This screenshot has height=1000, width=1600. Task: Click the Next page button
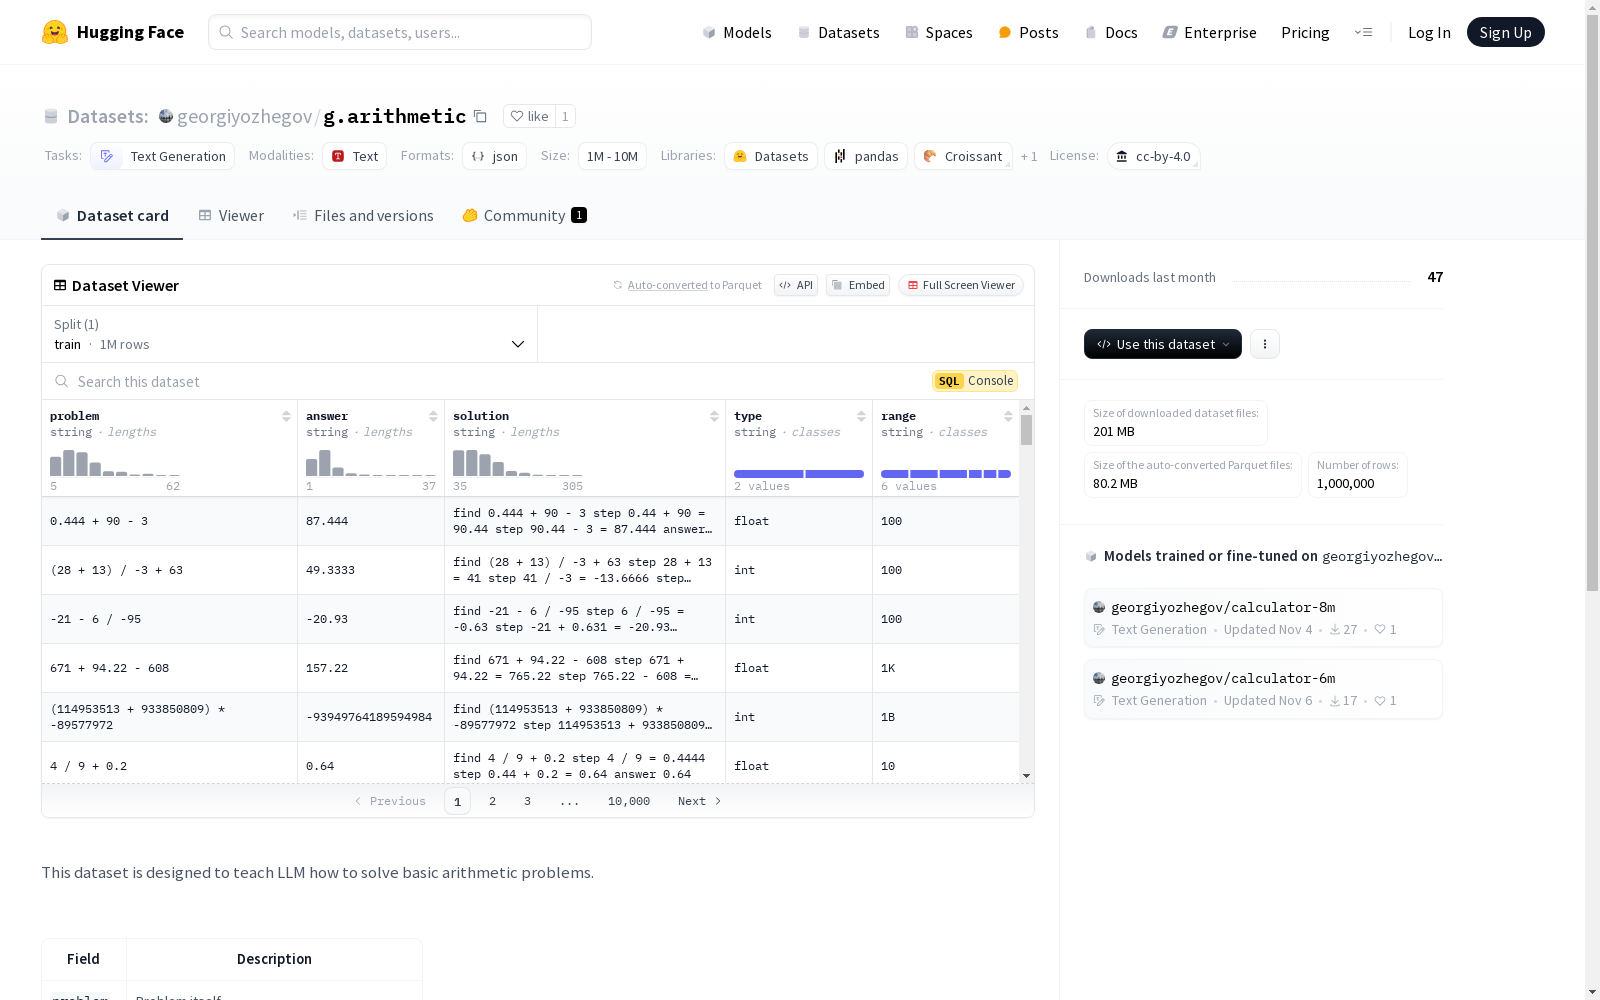[x=700, y=801]
